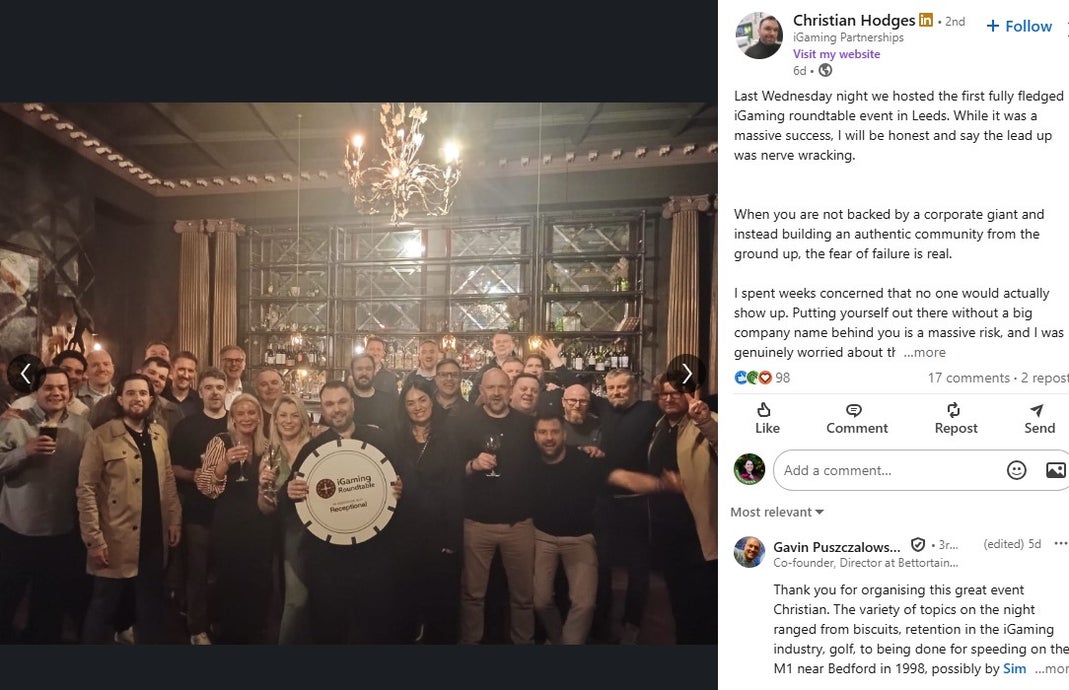Viewport: 1069px width, 690px height.
Task: Expand post text with ...more
Action: click(924, 352)
